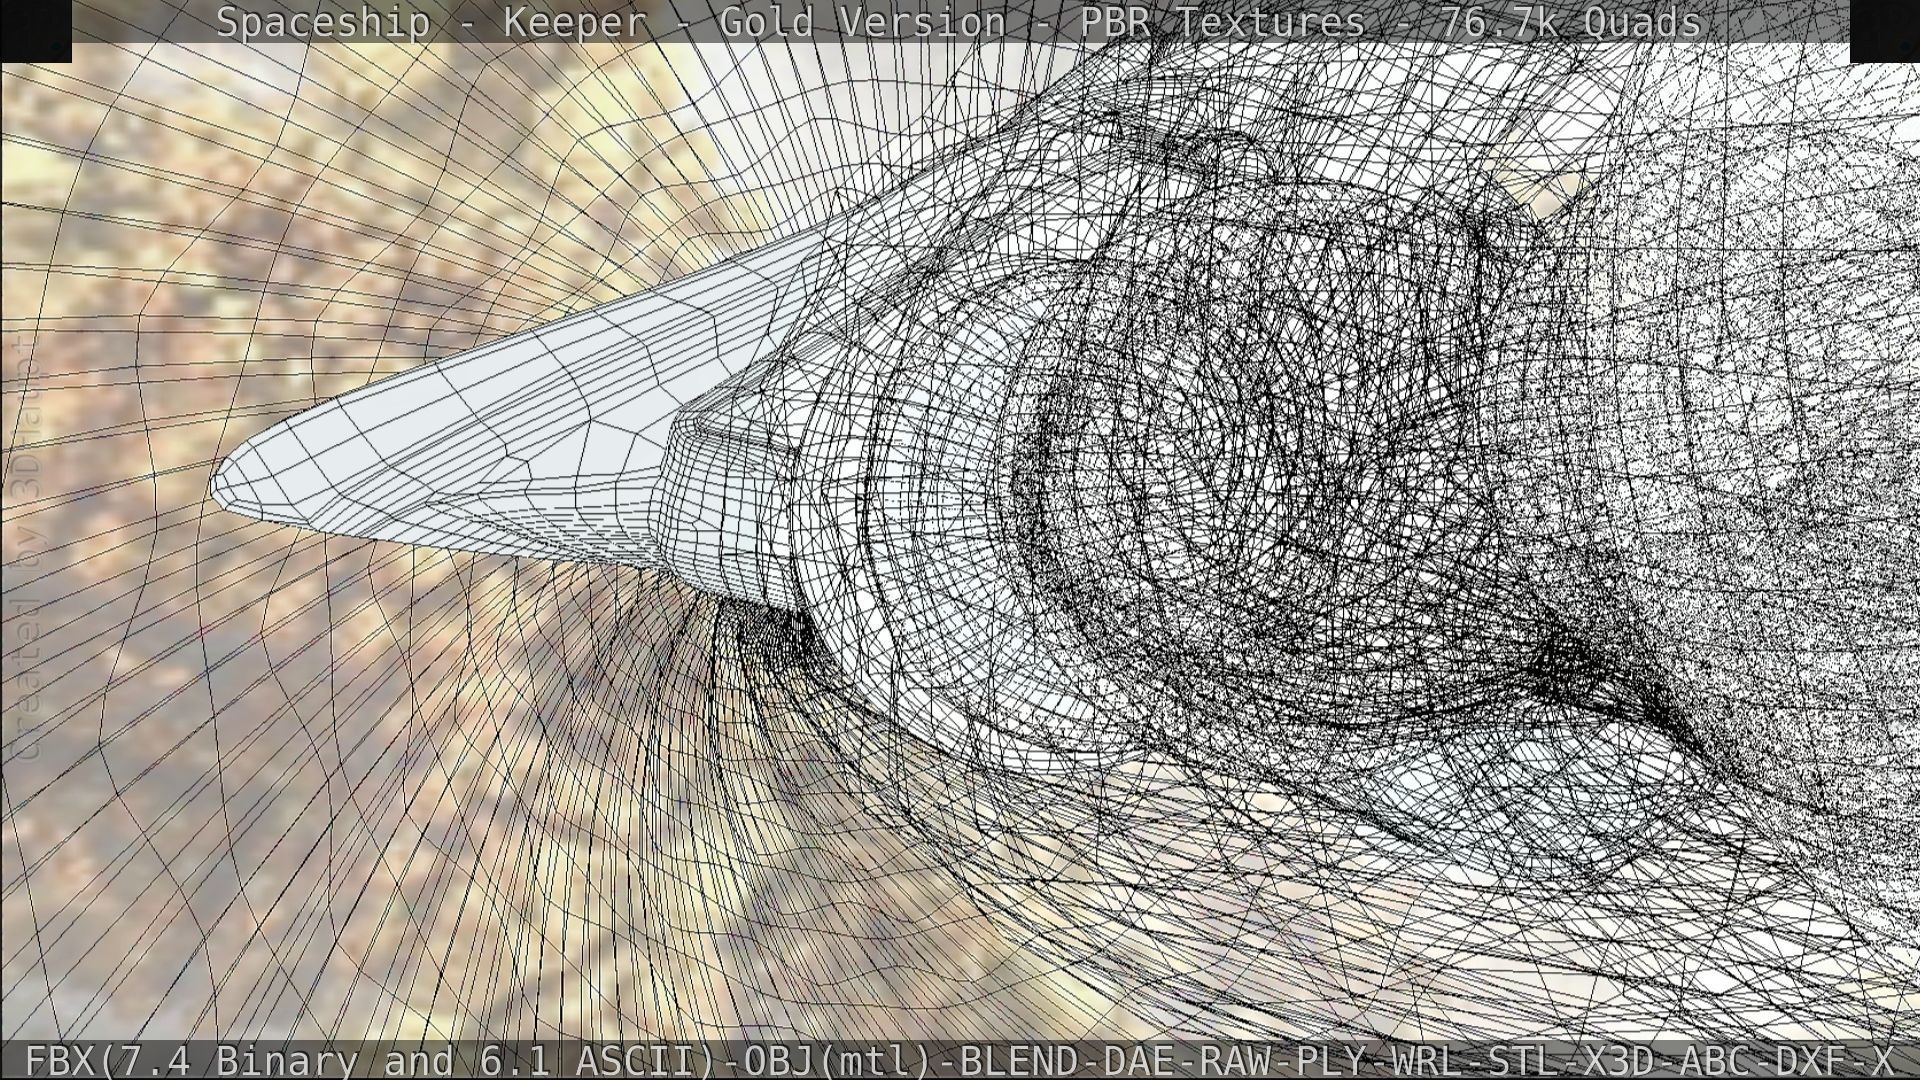The height and width of the screenshot is (1080, 1920).
Task: Click the 'Spaceship' word in the title banner
Action: [x=323, y=22]
